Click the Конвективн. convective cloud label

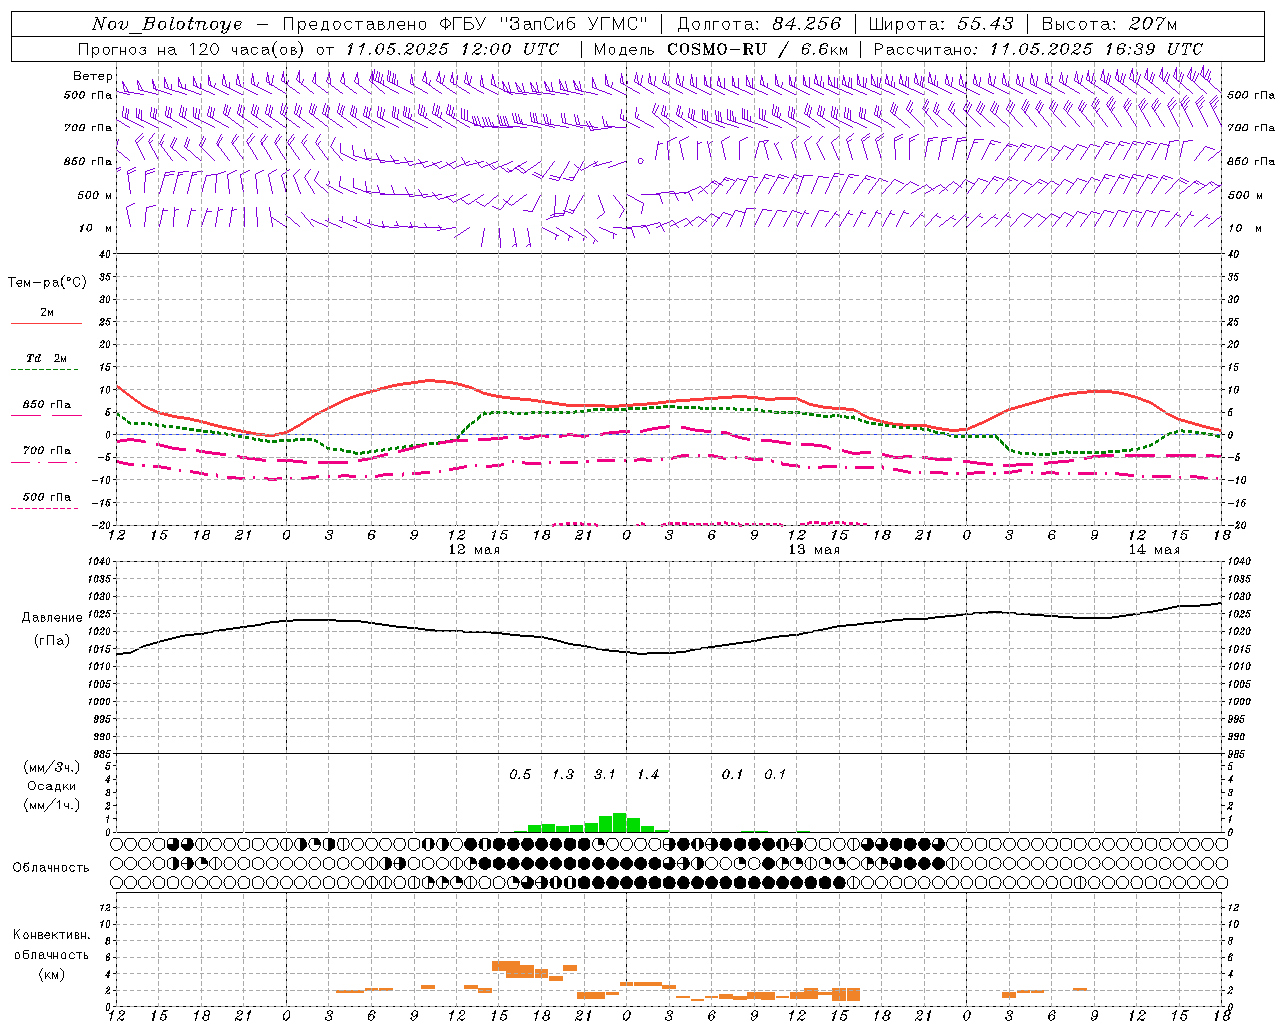[x=51, y=935]
